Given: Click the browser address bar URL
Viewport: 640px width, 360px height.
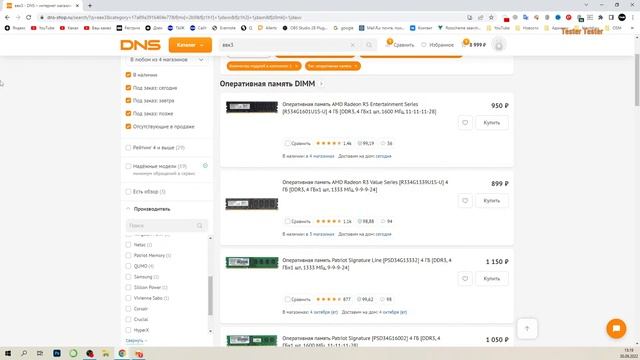Looking at the screenshot, I should pos(173,18).
